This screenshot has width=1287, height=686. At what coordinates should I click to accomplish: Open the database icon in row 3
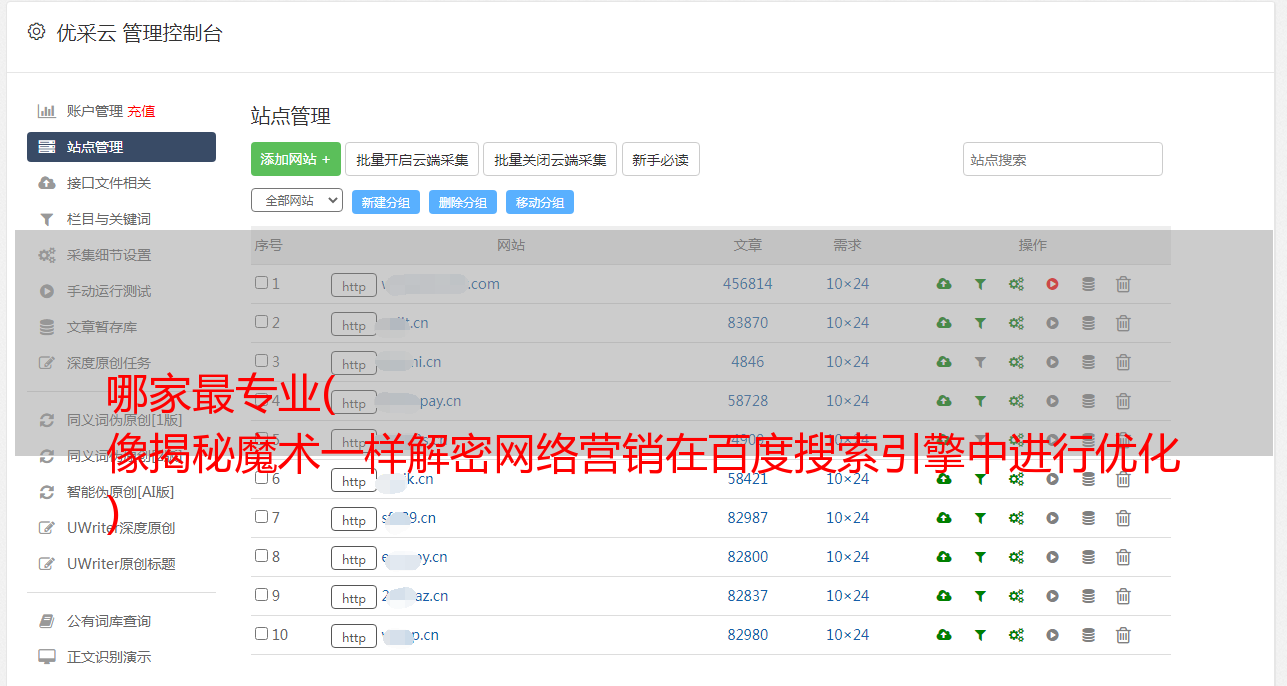pos(1088,362)
